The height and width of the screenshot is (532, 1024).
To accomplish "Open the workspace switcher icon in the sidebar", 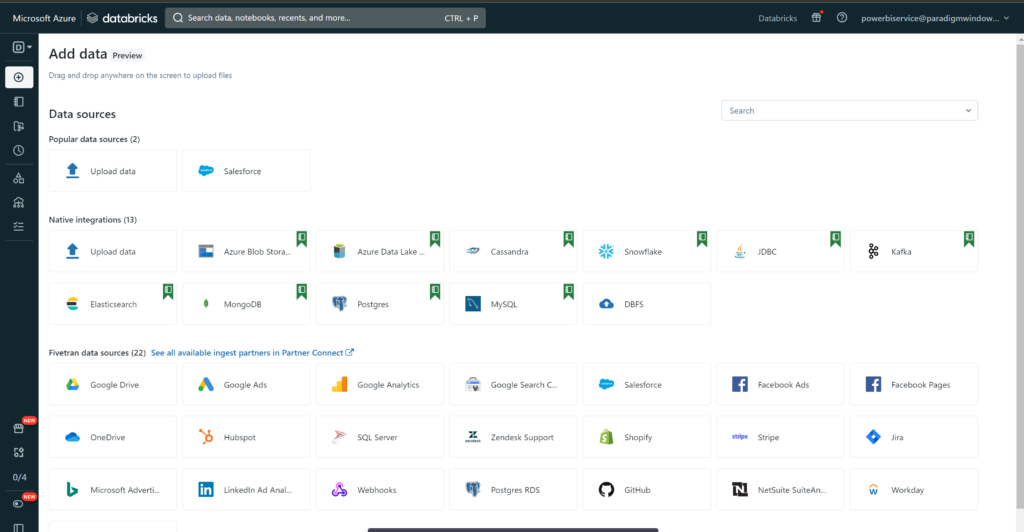I will coord(22,47).
